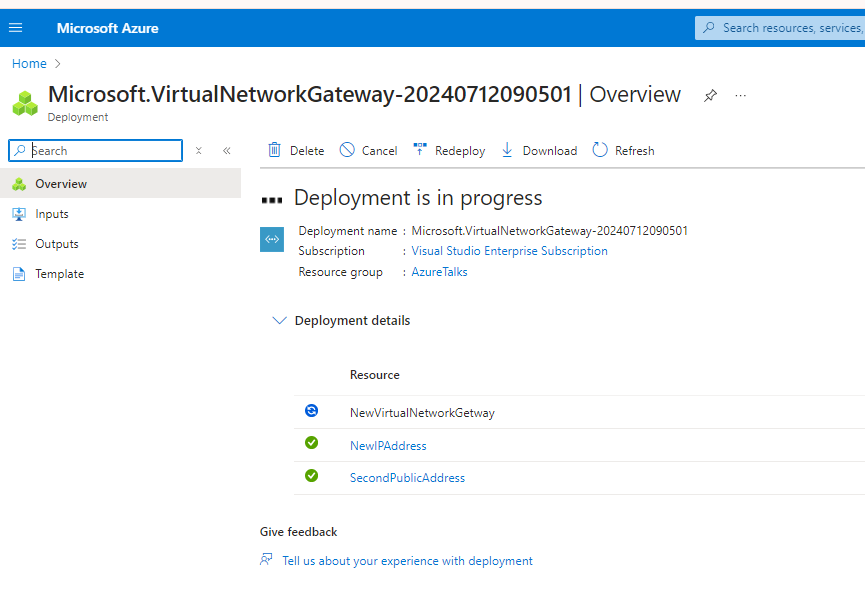Click the in-progress three dots indicator
This screenshot has width=865, height=591.
(x=271, y=200)
